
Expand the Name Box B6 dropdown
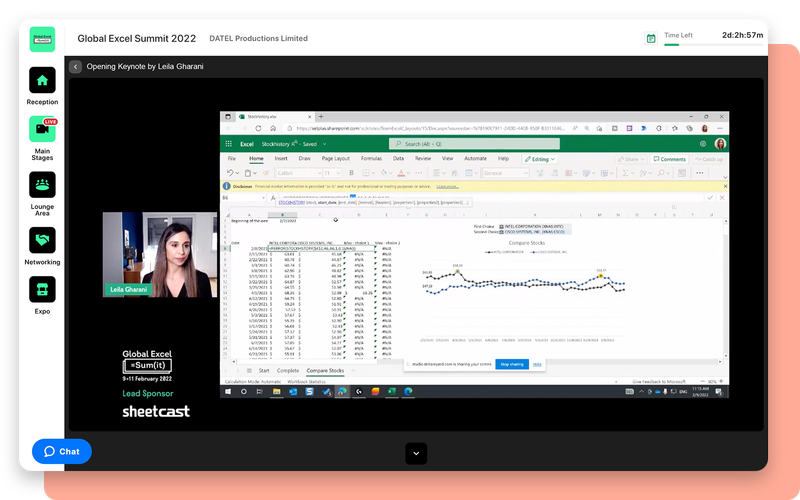tap(263, 197)
